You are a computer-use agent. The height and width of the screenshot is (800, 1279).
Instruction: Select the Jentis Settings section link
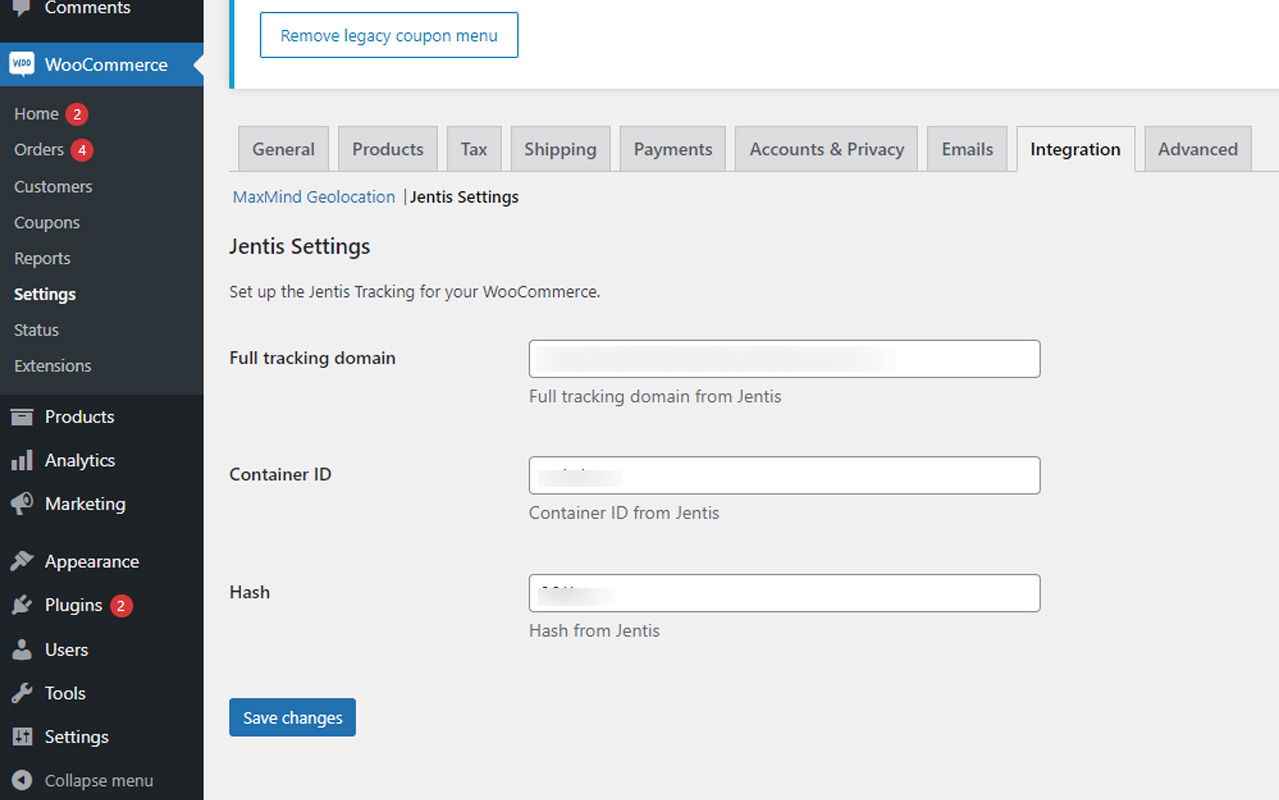pos(464,197)
